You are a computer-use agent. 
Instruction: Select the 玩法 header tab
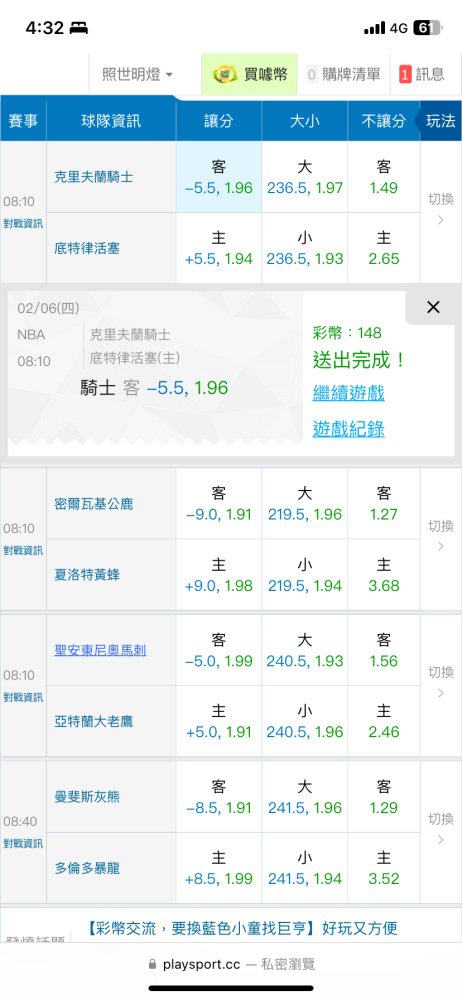(440, 121)
